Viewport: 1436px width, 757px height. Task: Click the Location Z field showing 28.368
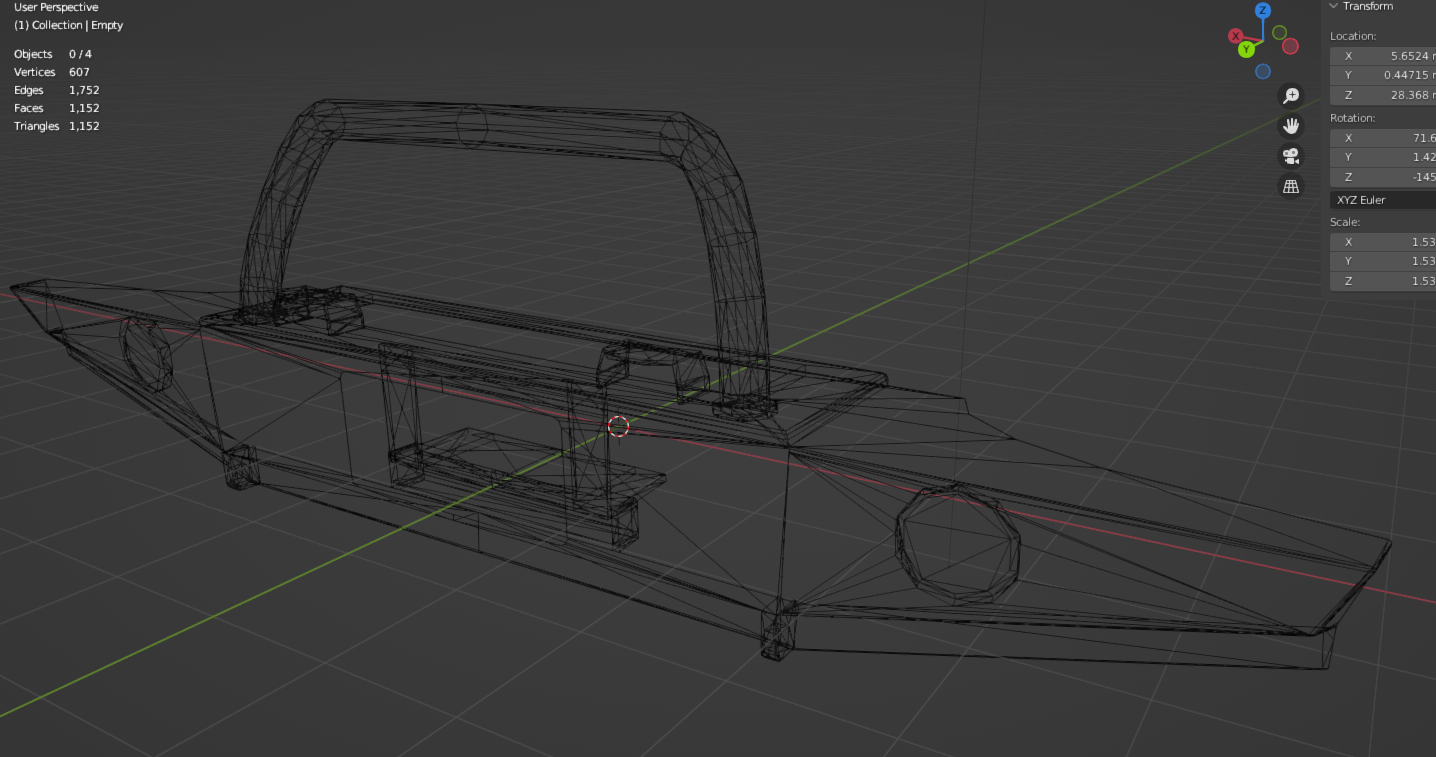tap(1384, 95)
